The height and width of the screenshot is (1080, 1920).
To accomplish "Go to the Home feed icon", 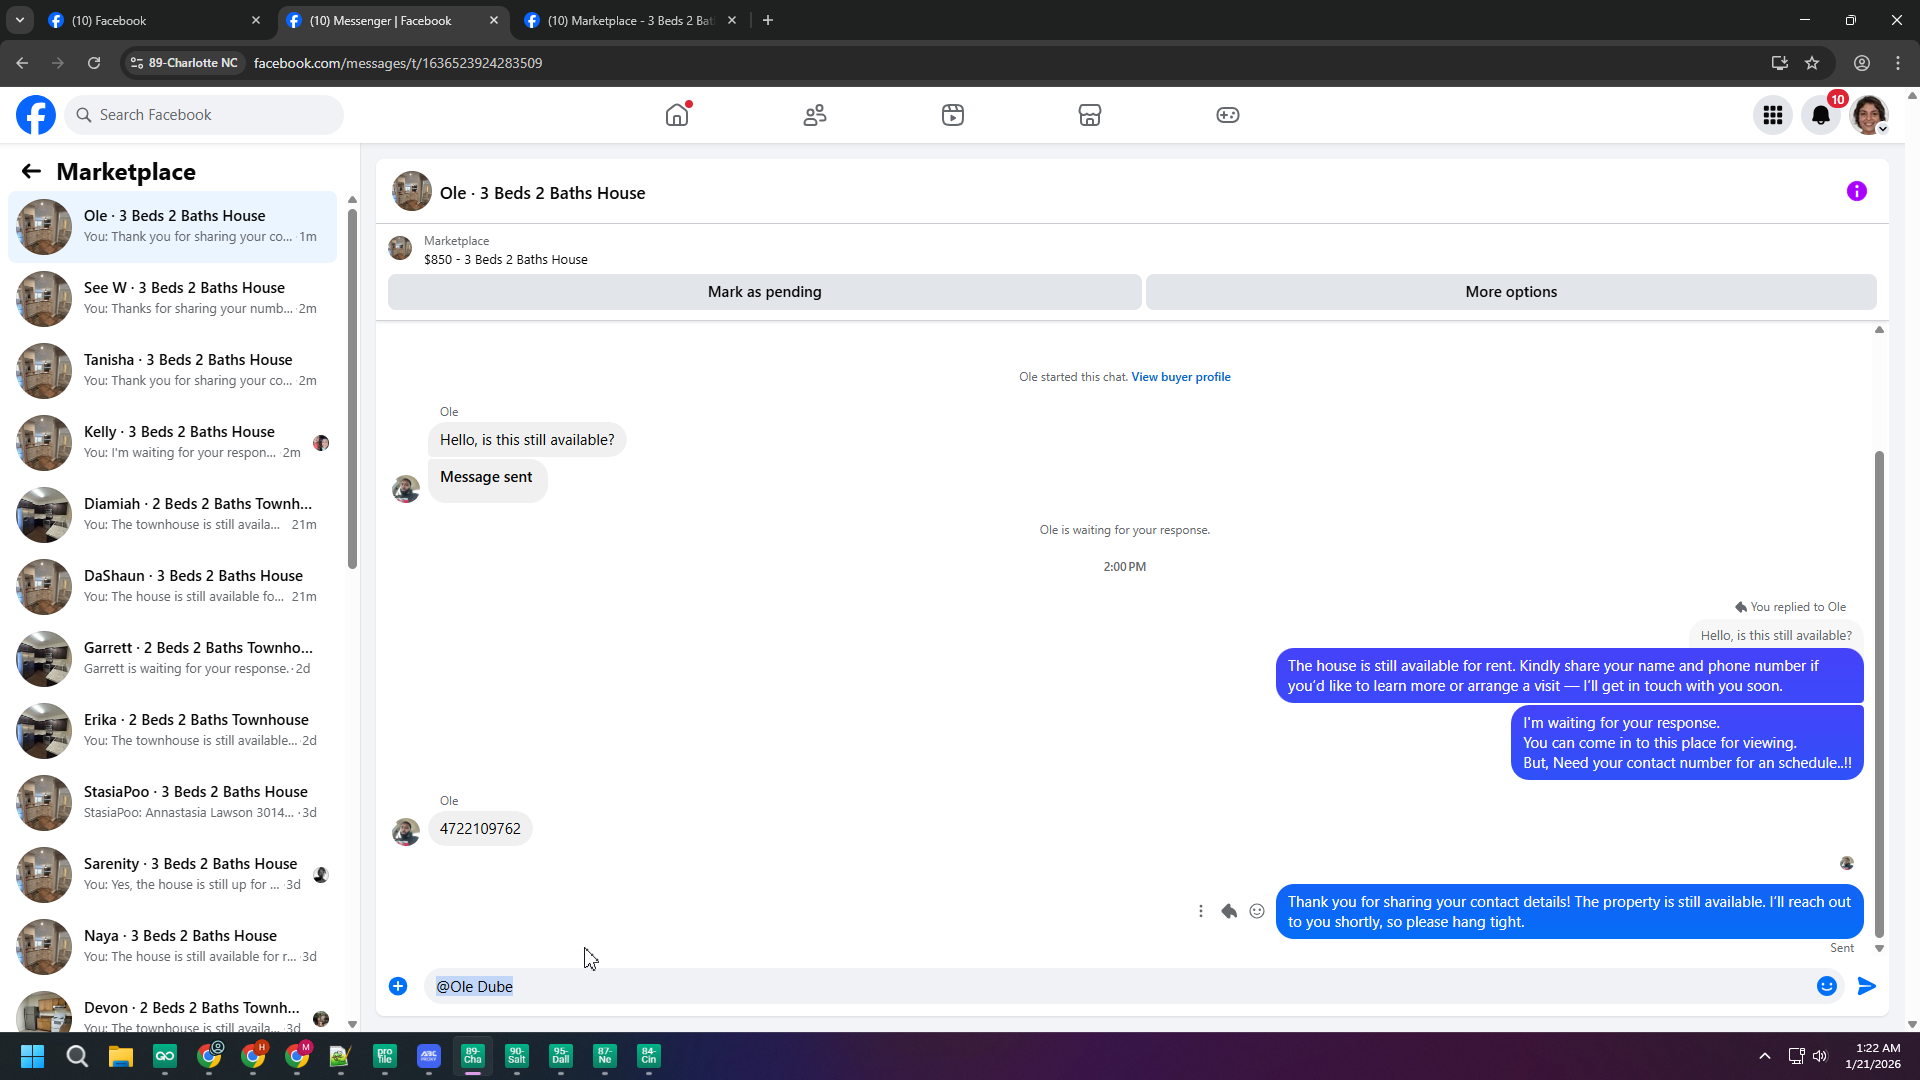I will pyautogui.click(x=677, y=115).
